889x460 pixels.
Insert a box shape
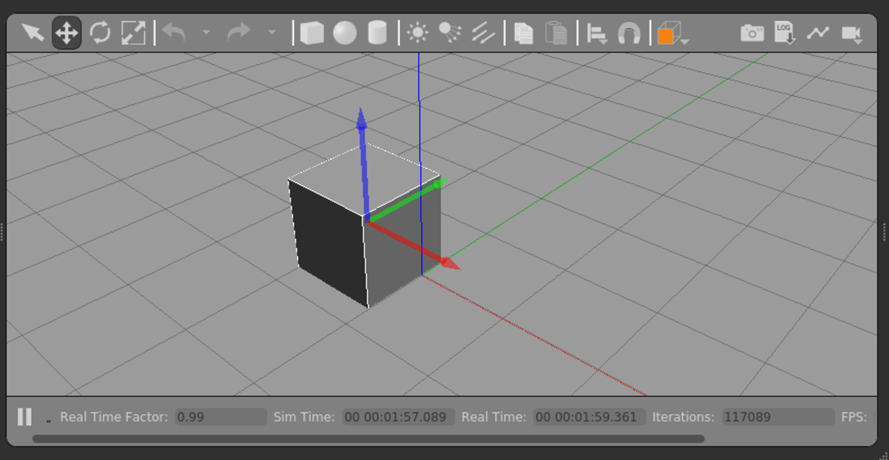pos(312,33)
